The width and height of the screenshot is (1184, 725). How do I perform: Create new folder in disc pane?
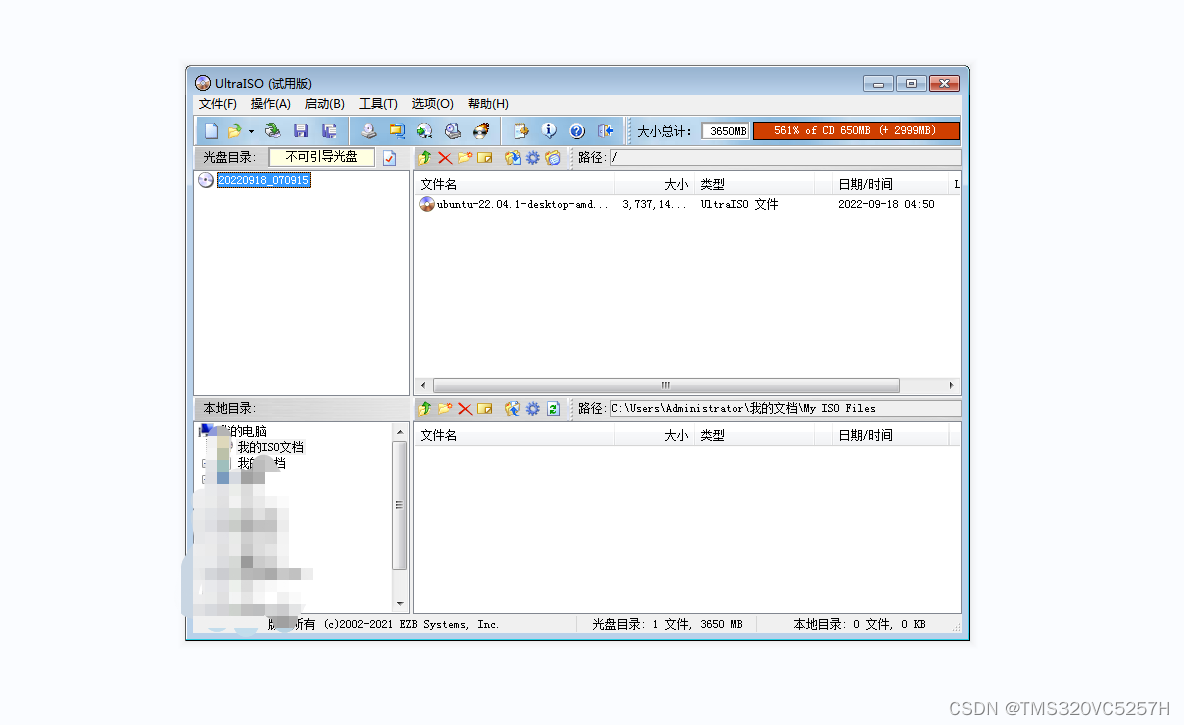pyautogui.click(x=464, y=157)
